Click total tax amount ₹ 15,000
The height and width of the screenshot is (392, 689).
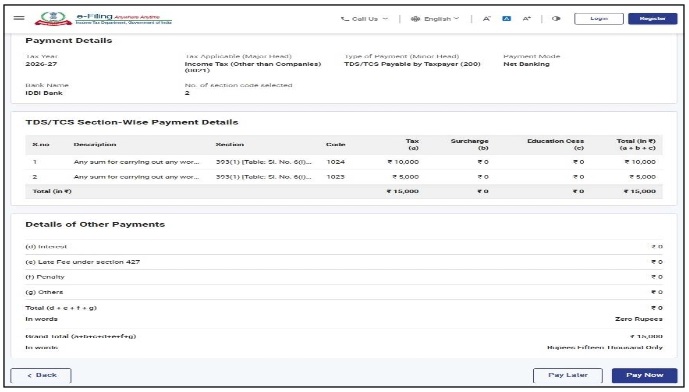pyautogui.click(x=403, y=192)
